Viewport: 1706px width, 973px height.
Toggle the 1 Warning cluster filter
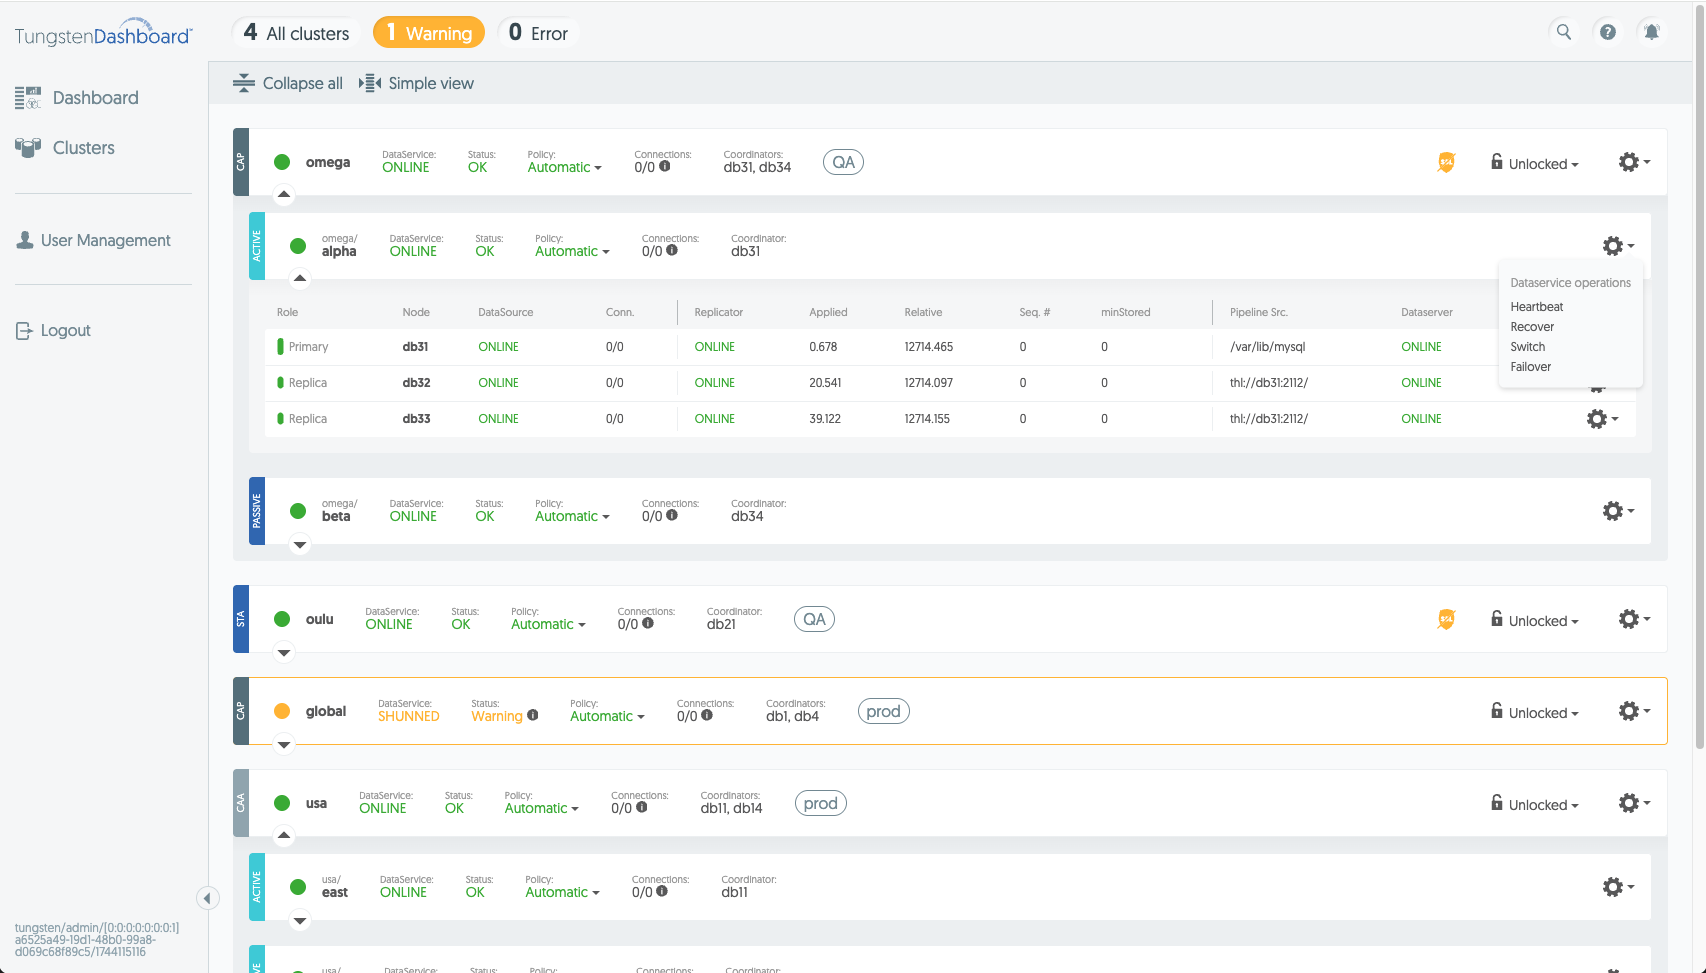[429, 32]
